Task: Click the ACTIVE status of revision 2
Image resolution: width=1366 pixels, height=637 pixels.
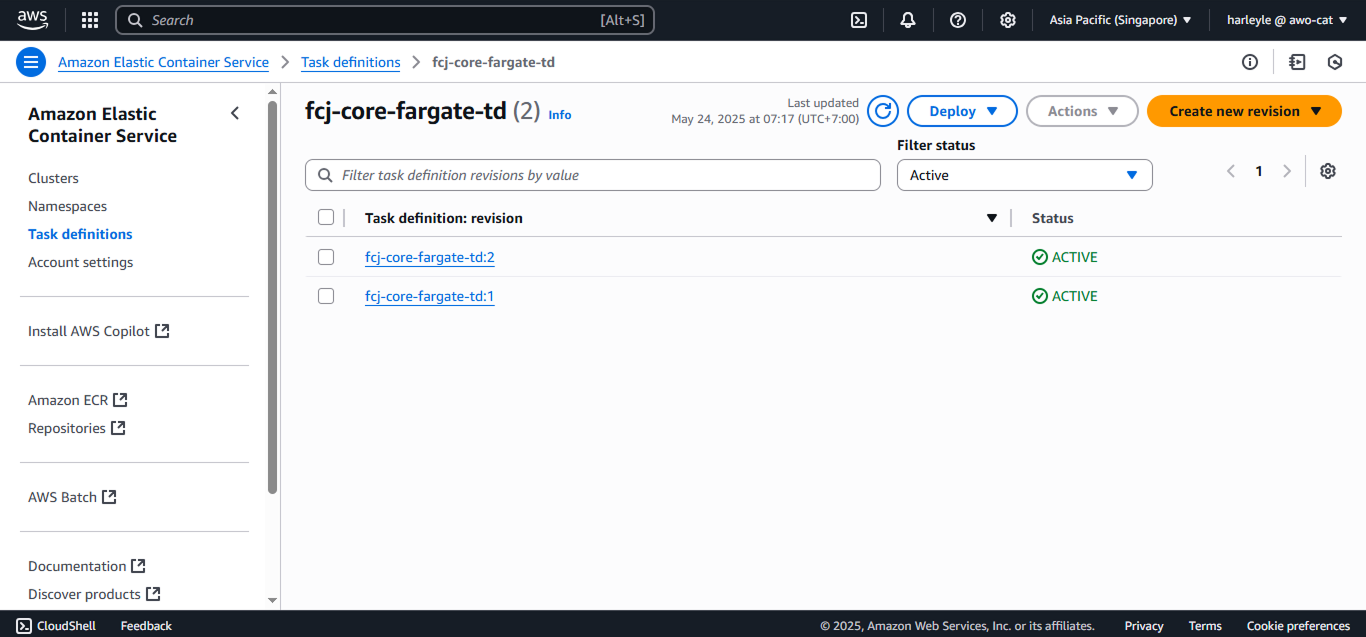Action: coord(1065,257)
